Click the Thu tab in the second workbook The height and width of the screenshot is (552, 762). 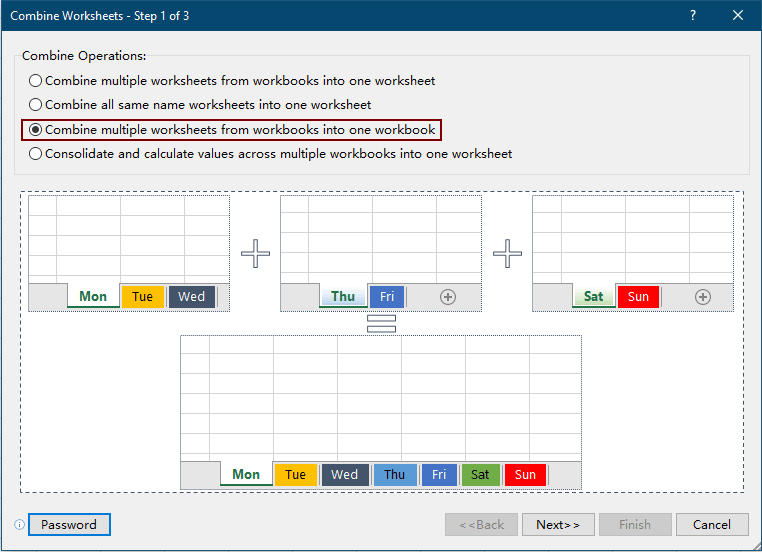[x=343, y=297]
